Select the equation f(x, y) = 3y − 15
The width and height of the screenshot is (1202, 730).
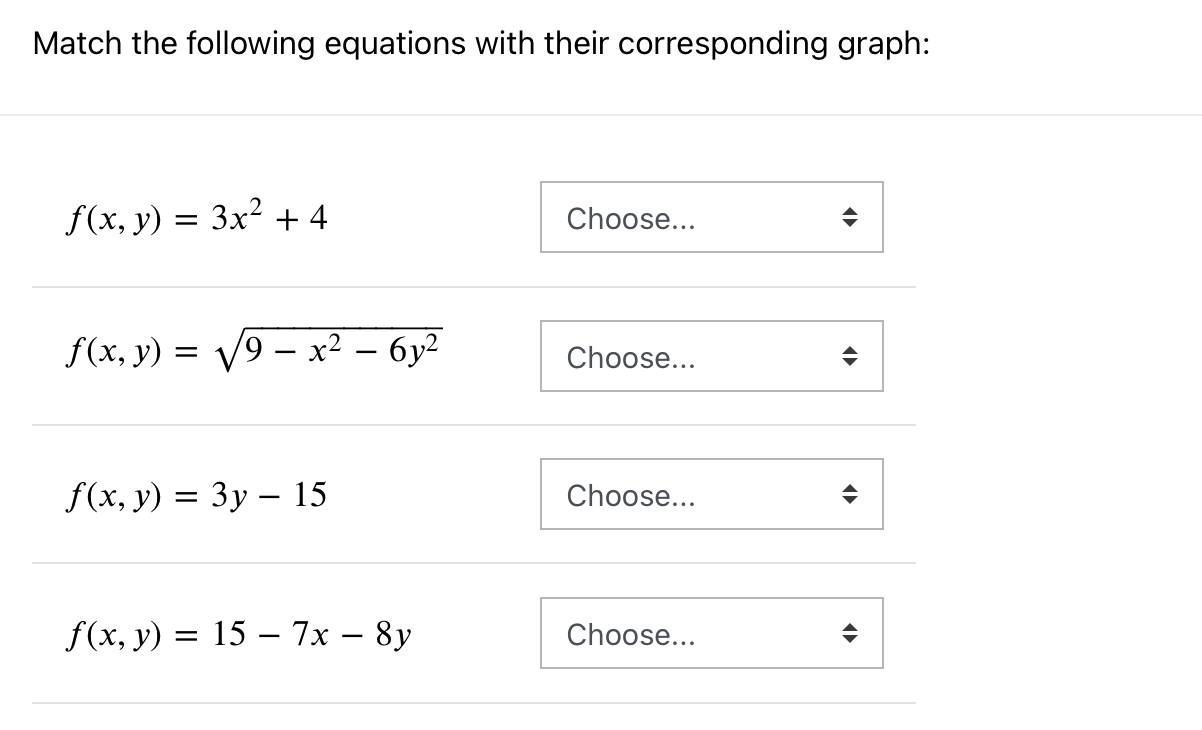[x=196, y=494]
